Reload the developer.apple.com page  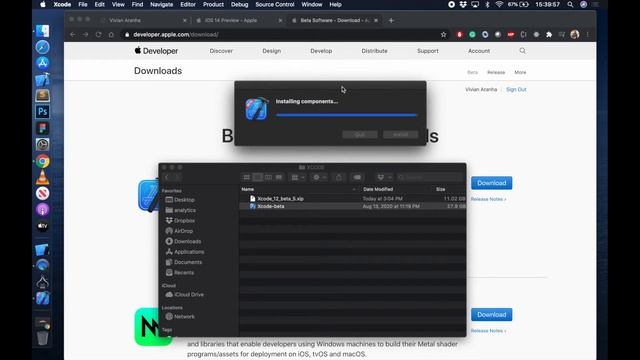click(98, 35)
